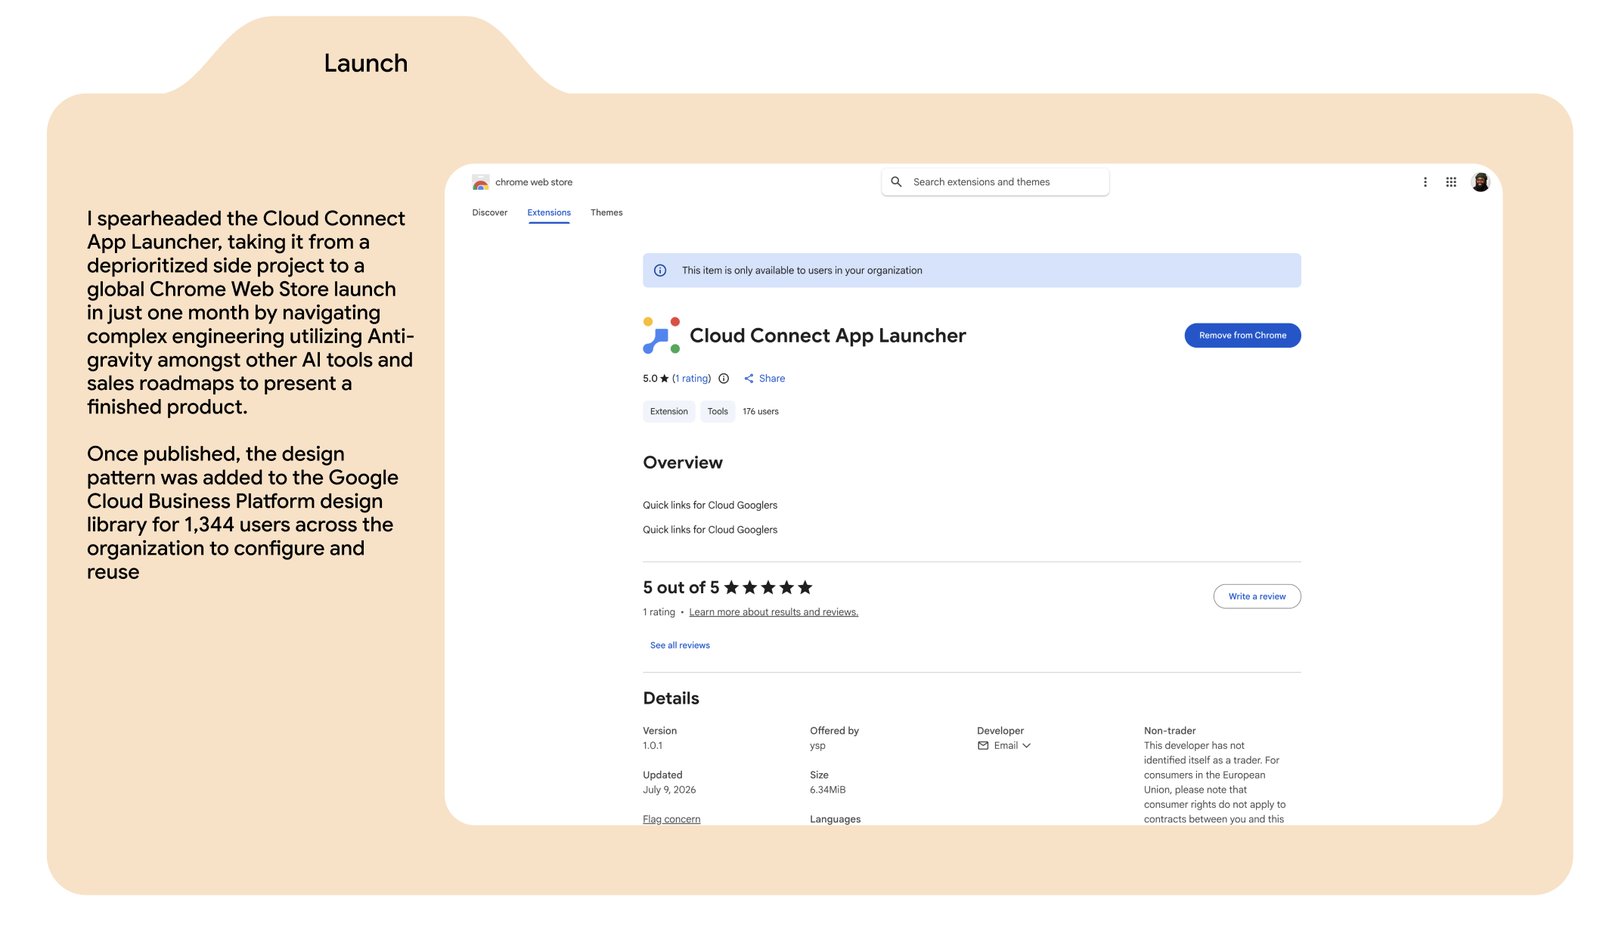
Task: Select the Extensions tab
Action: (549, 212)
